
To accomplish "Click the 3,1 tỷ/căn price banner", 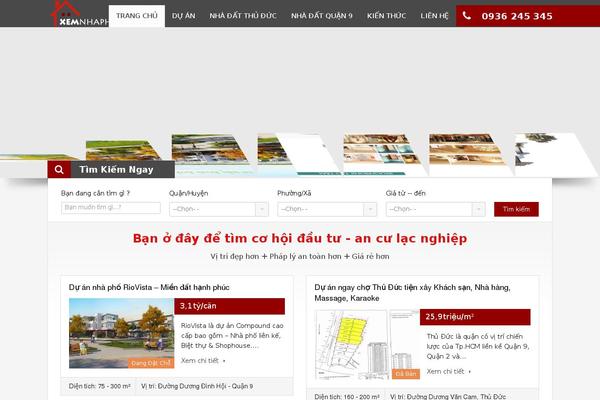I will pyautogui.click(x=230, y=306).
